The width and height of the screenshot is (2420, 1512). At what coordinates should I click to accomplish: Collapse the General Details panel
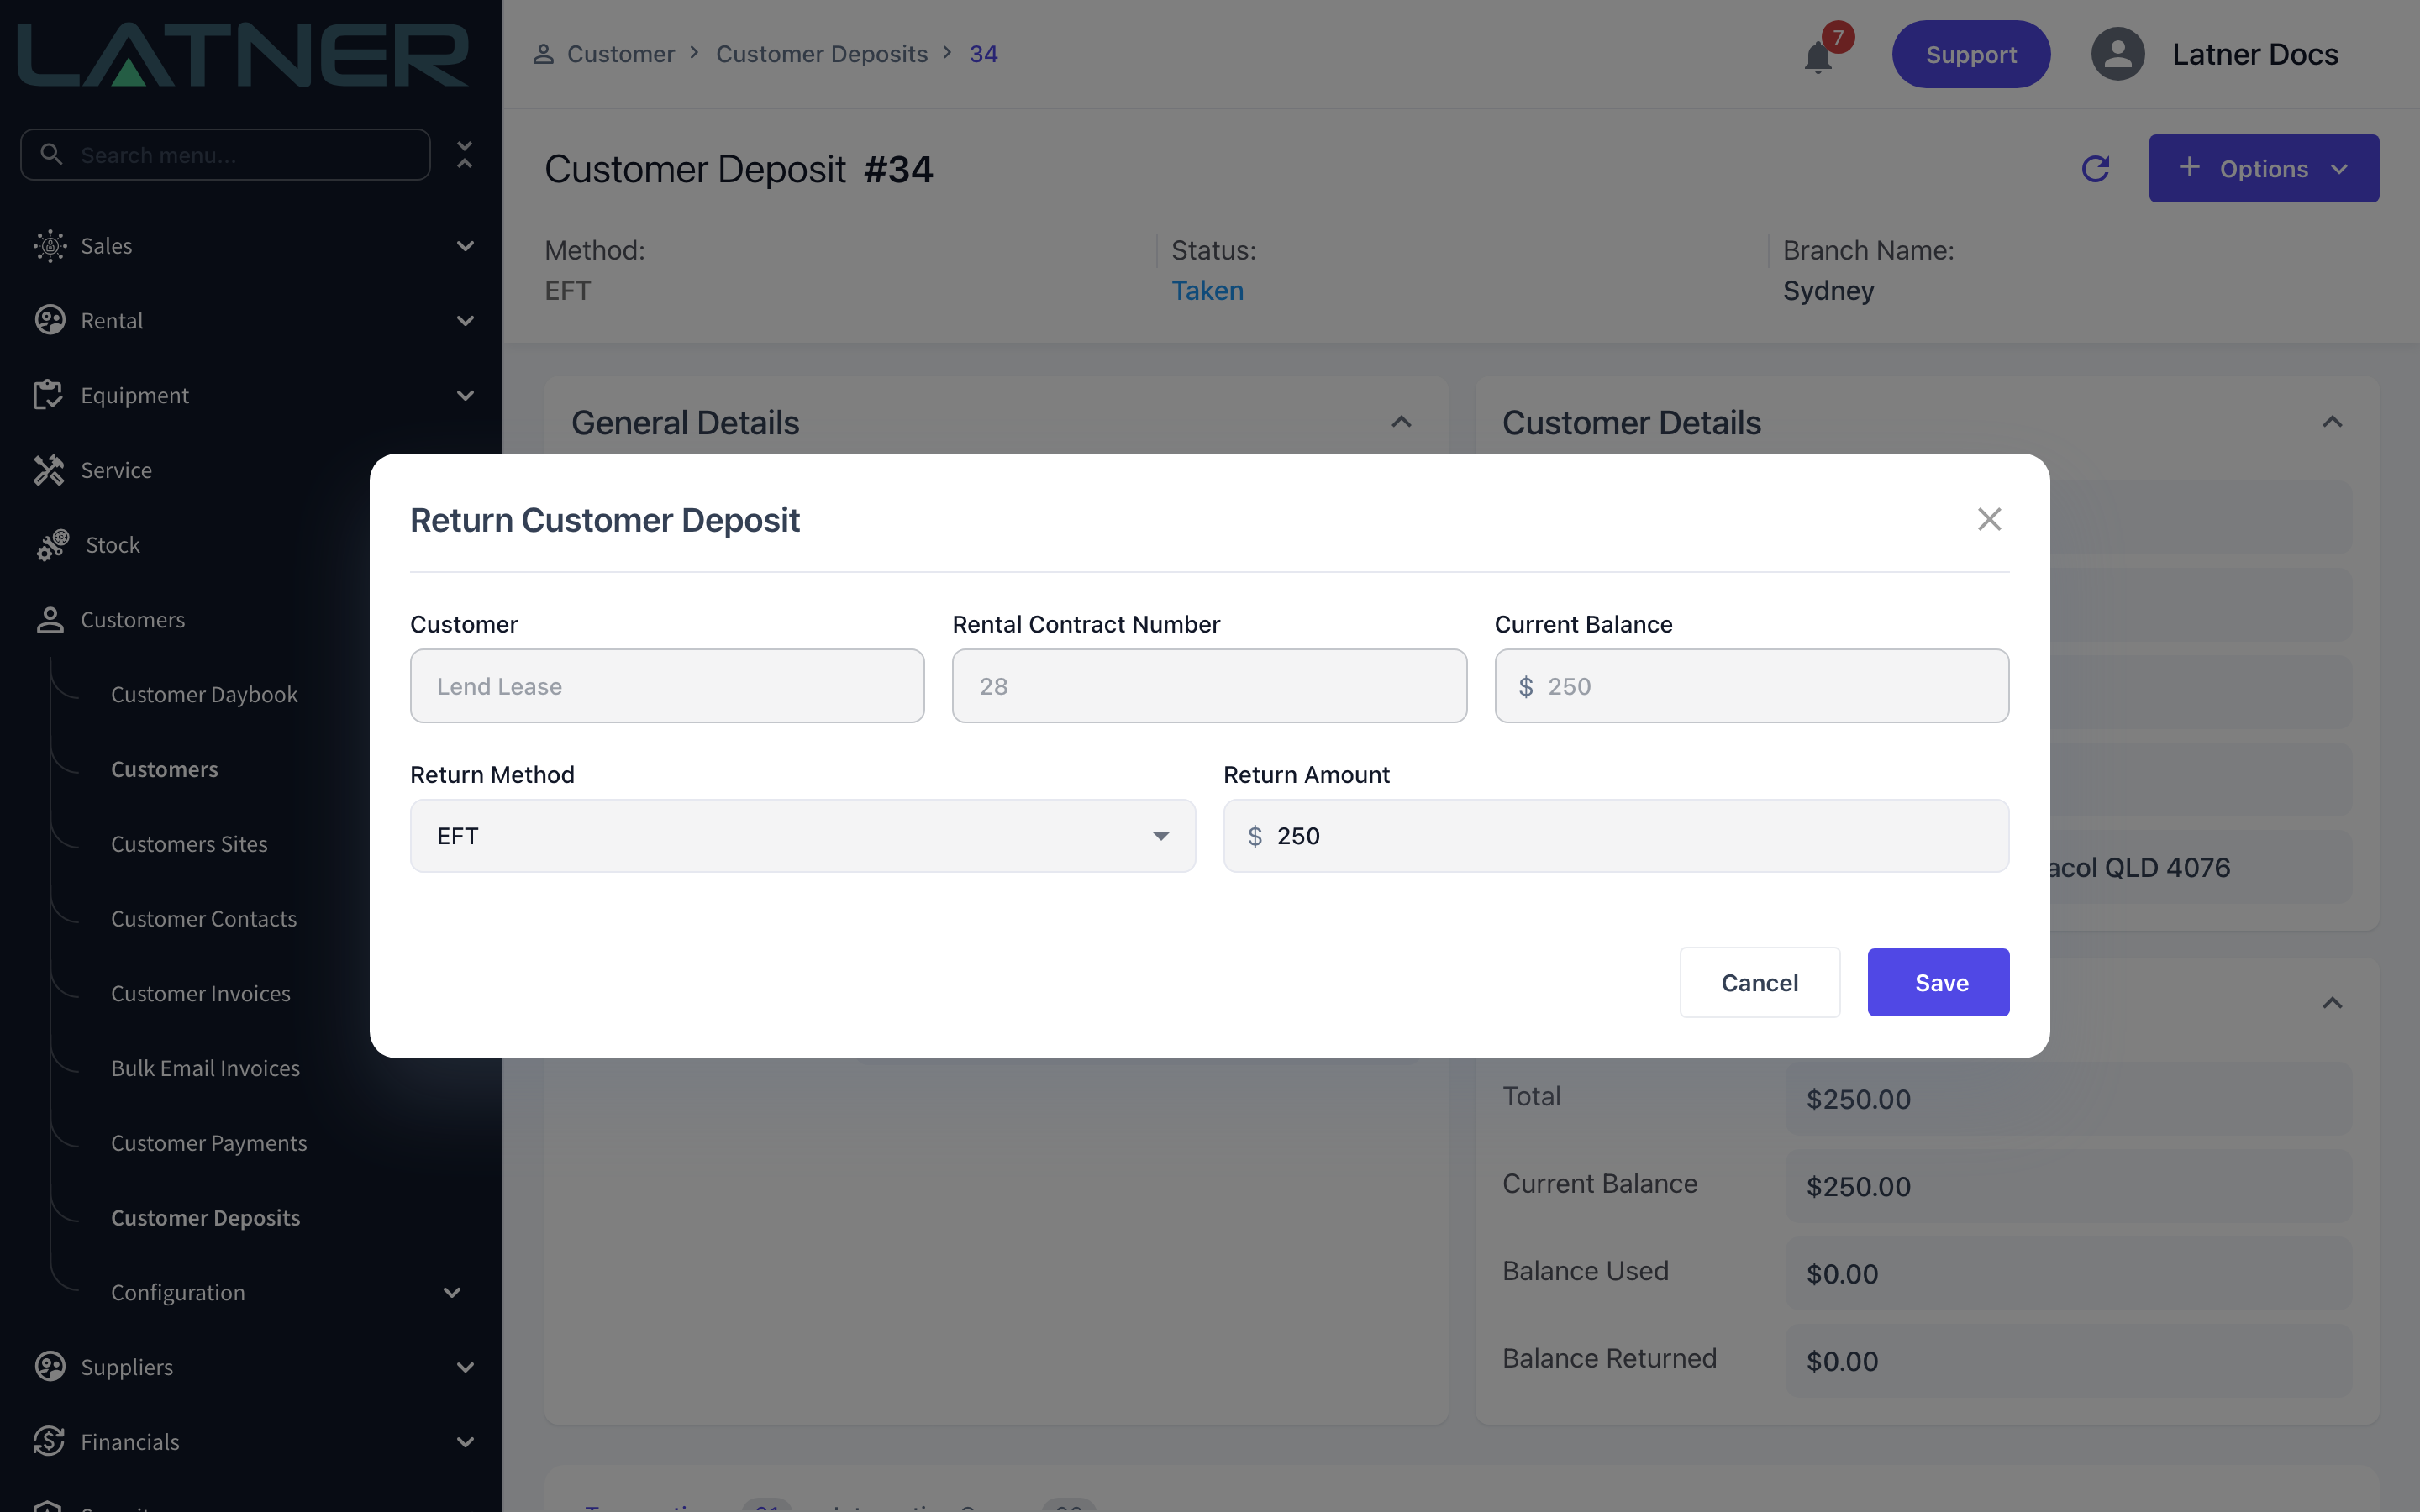(1401, 422)
